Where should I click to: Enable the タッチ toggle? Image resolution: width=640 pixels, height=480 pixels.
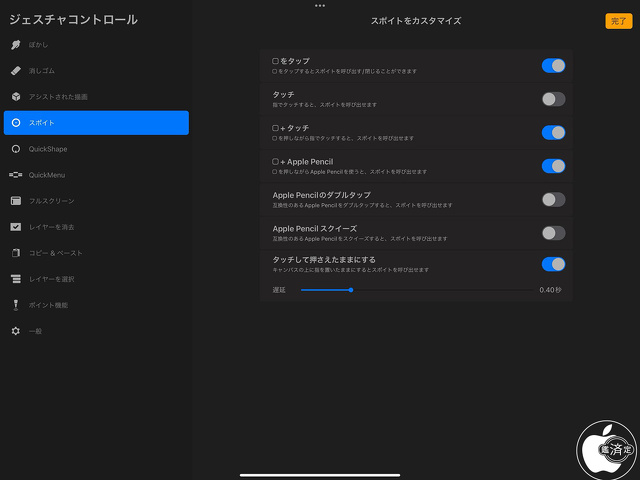(x=553, y=99)
